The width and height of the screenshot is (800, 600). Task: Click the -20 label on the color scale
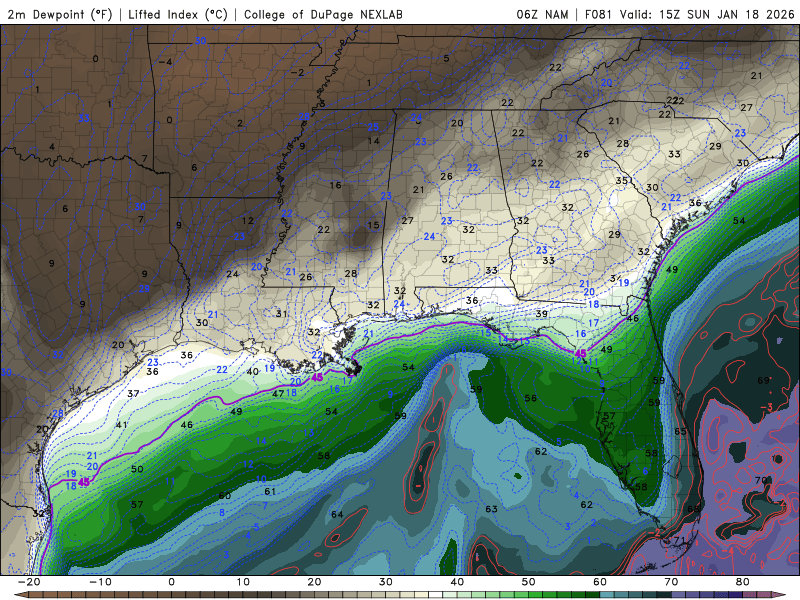(x=29, y=582)
